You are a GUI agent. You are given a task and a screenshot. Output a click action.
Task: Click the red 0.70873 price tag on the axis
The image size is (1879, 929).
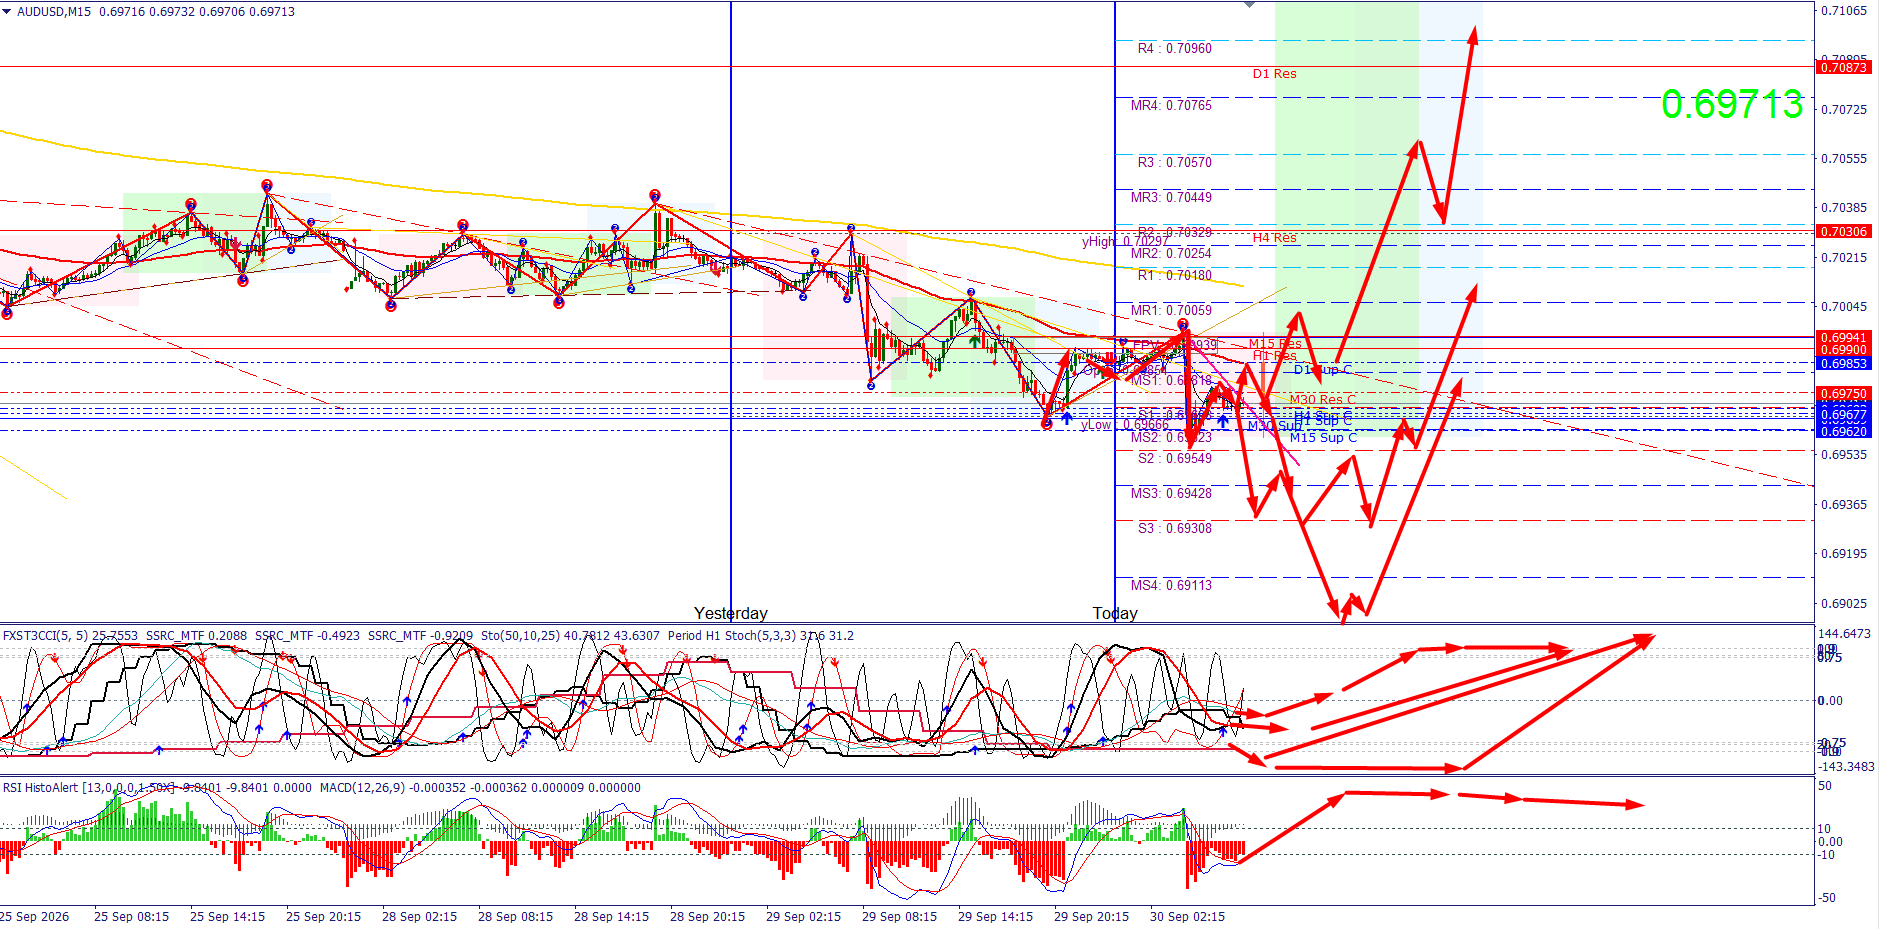[x=1843, y=68]
